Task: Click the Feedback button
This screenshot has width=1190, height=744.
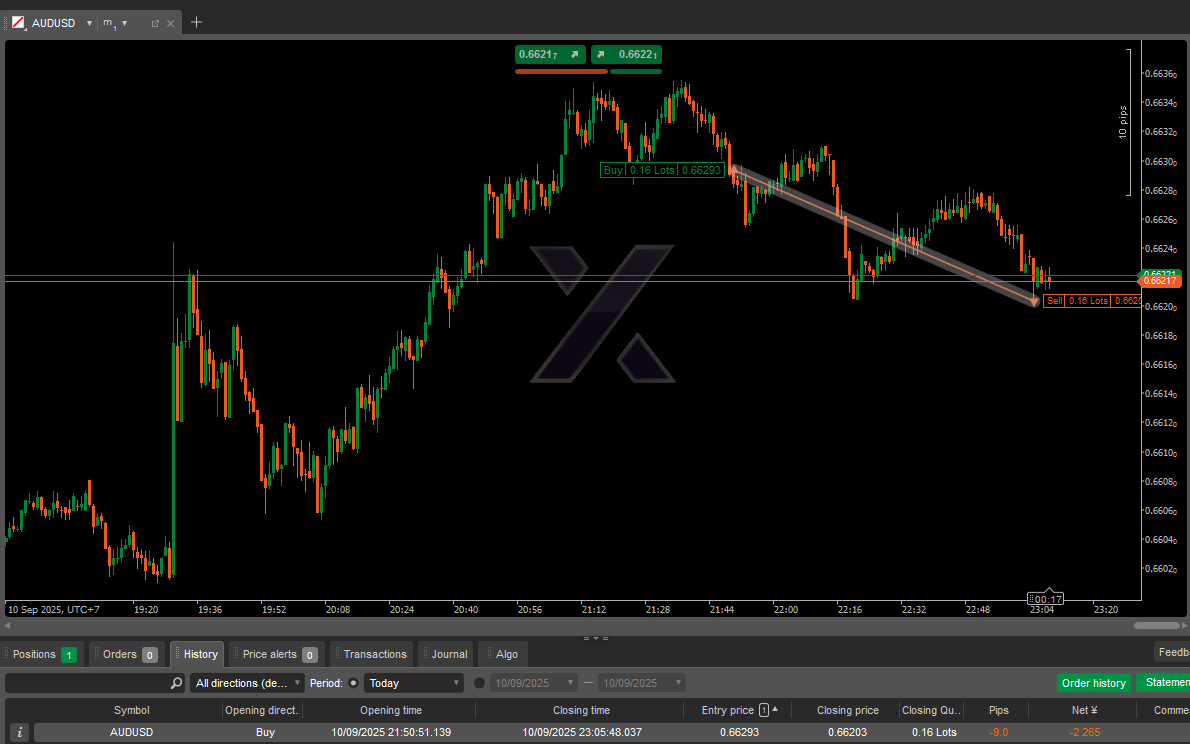Action: click(1172, 652)
